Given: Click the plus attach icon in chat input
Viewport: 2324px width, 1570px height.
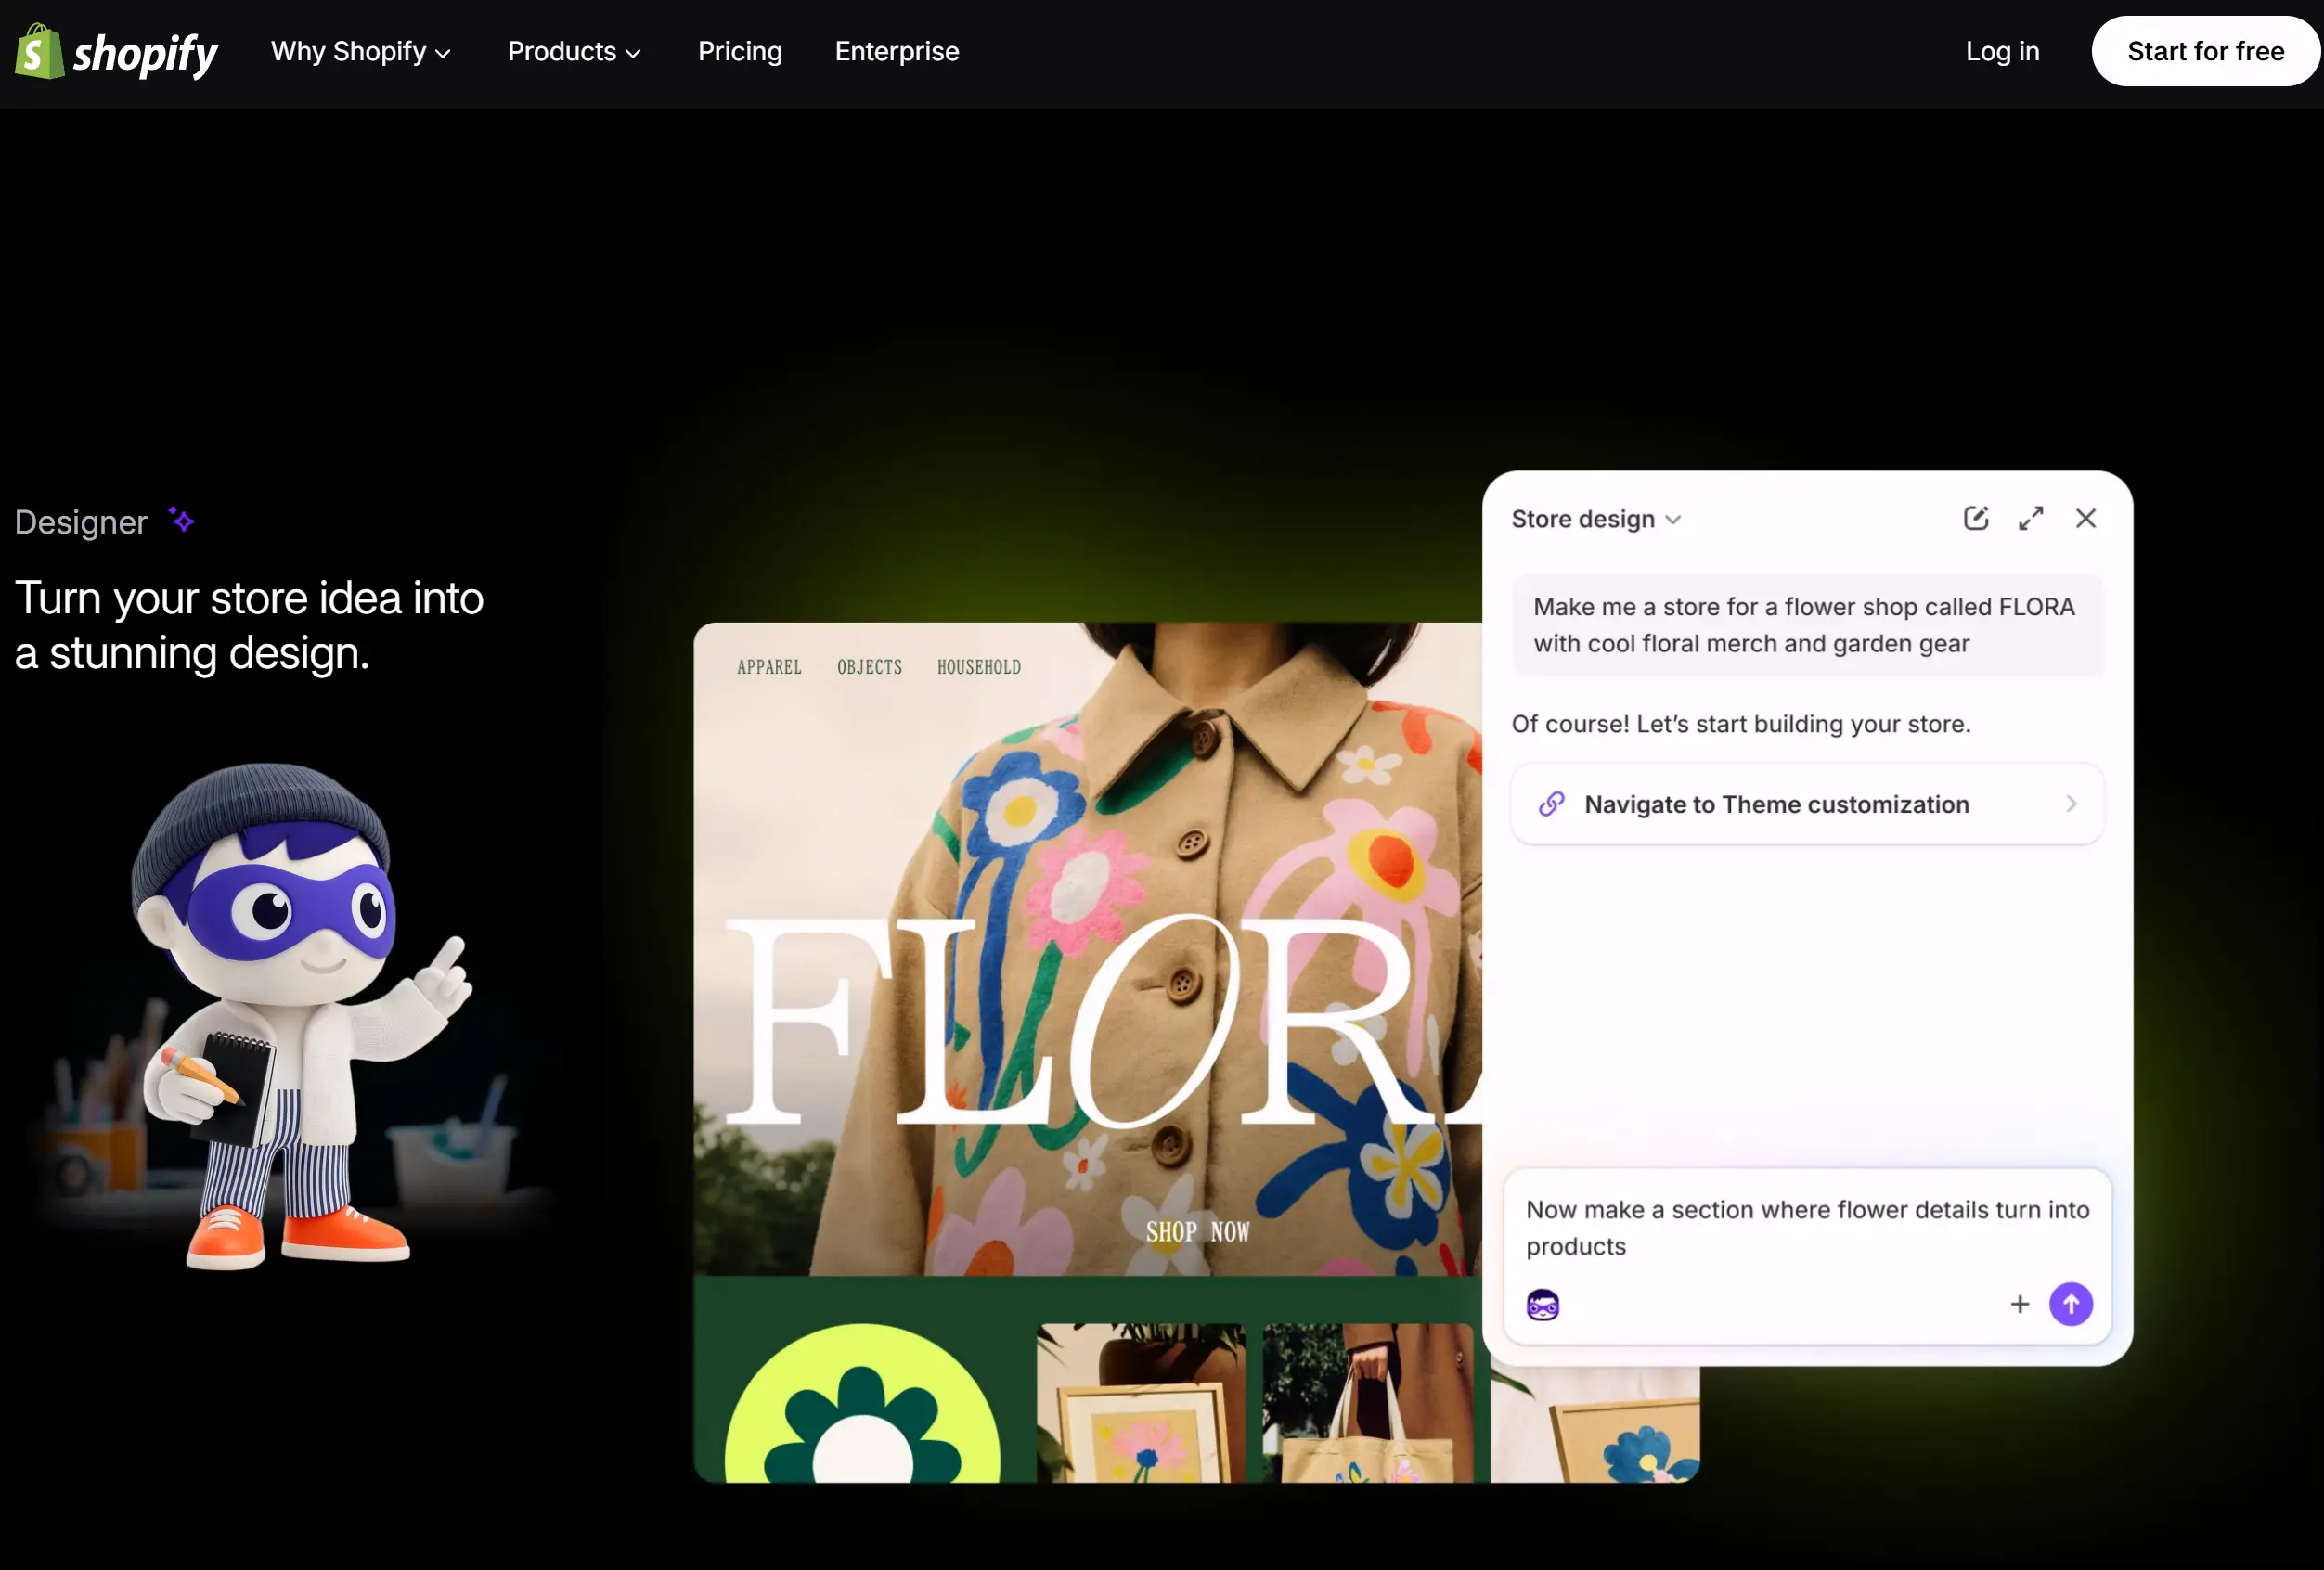Looking at the screenshot, I should 2020,1304.
